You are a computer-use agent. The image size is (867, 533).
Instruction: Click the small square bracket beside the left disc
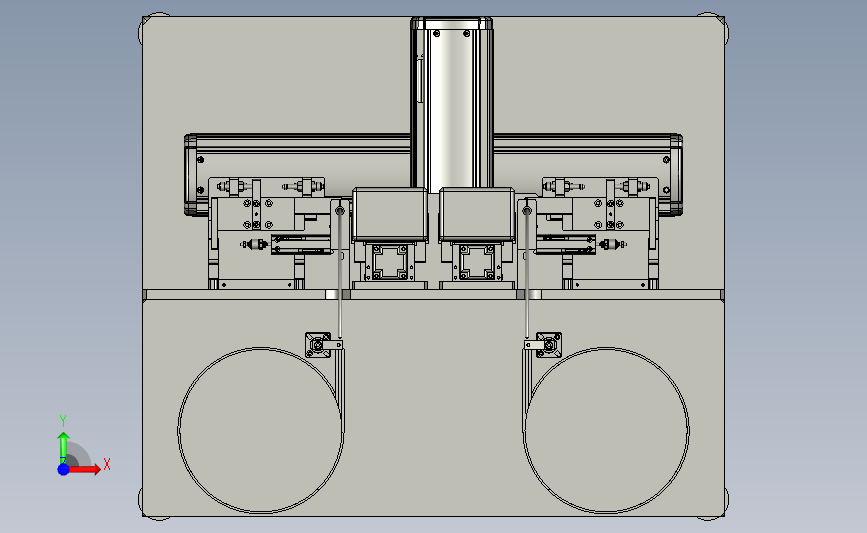(318, 345)
